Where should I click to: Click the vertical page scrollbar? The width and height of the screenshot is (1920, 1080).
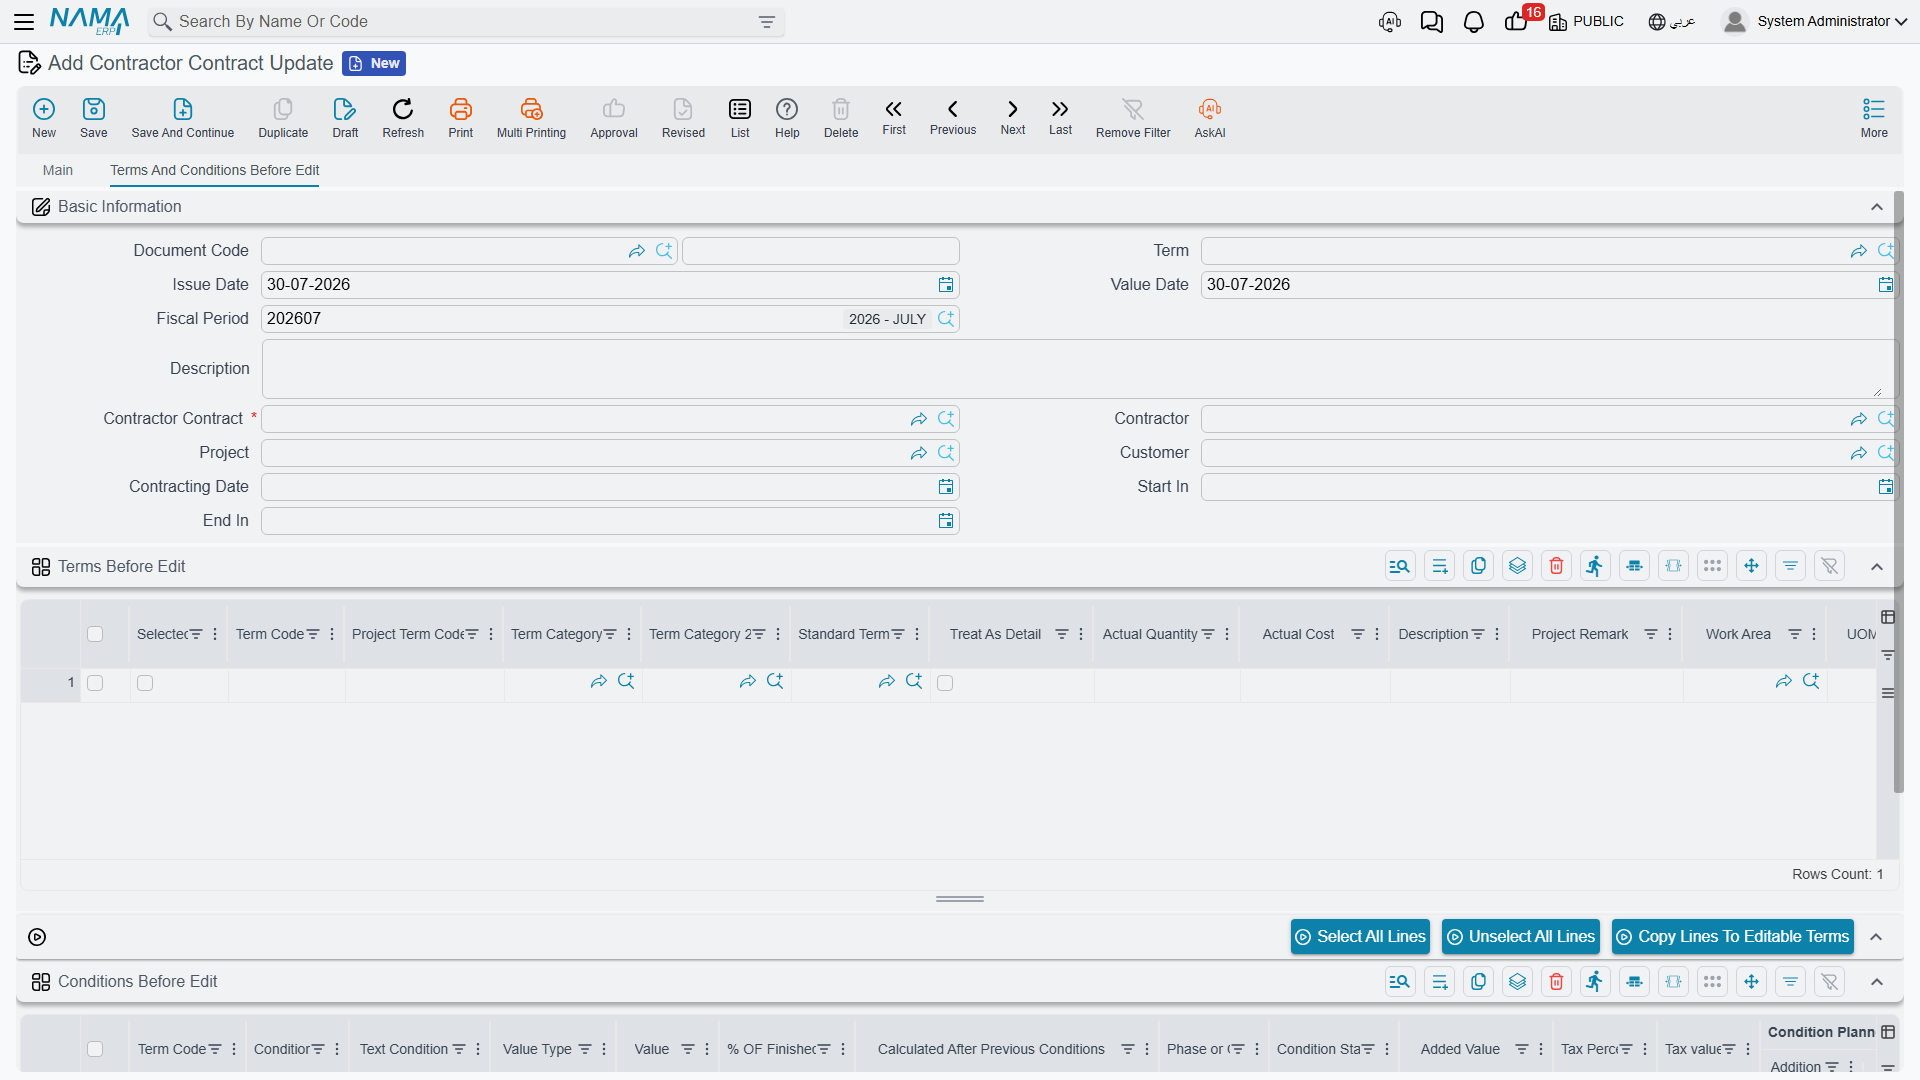pos(1899,490)
